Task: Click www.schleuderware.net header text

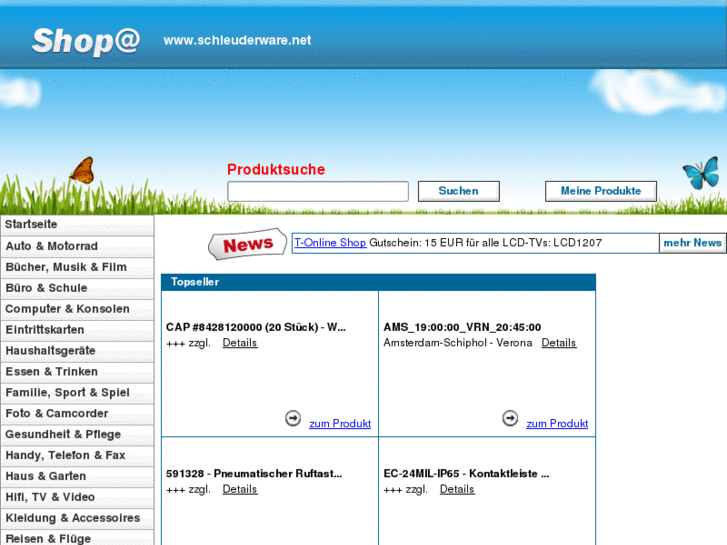Action: coord(237,40)
